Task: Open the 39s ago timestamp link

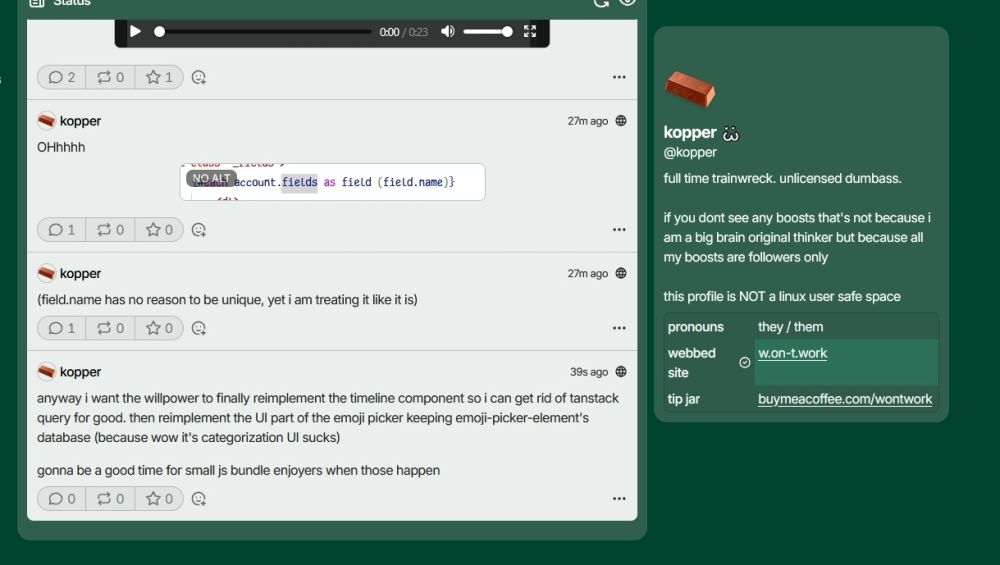Action: pos(589,372)
